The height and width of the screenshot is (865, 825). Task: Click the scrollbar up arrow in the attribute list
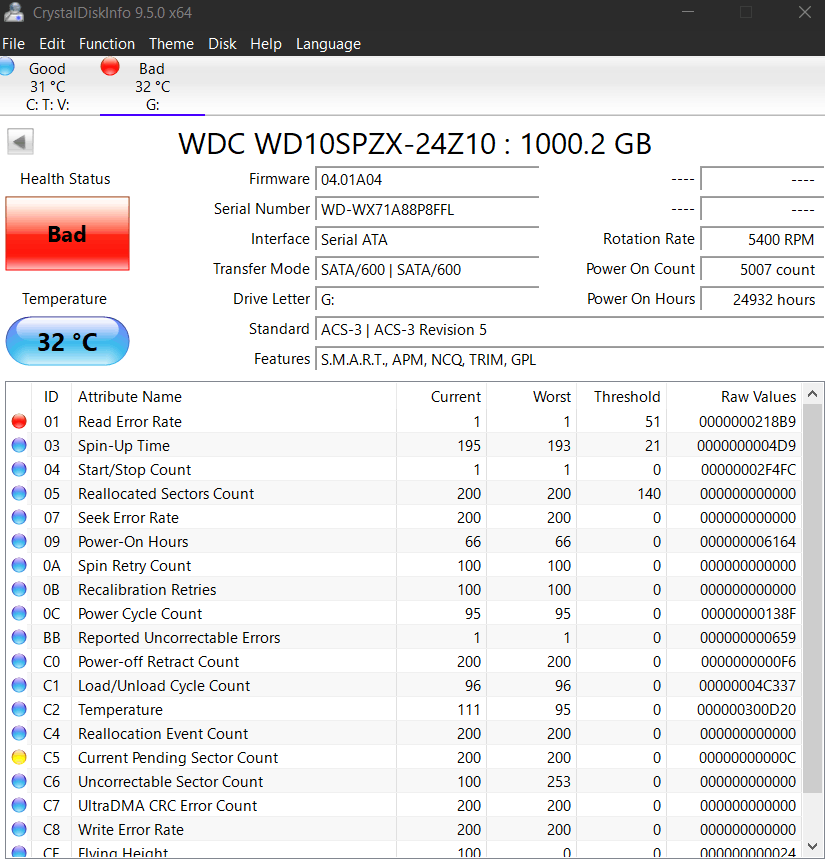pos(812,393)
